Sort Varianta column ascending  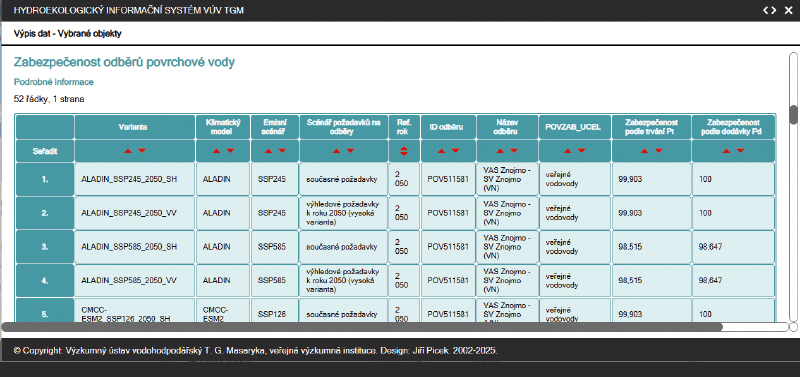click(x=128, y=151)
